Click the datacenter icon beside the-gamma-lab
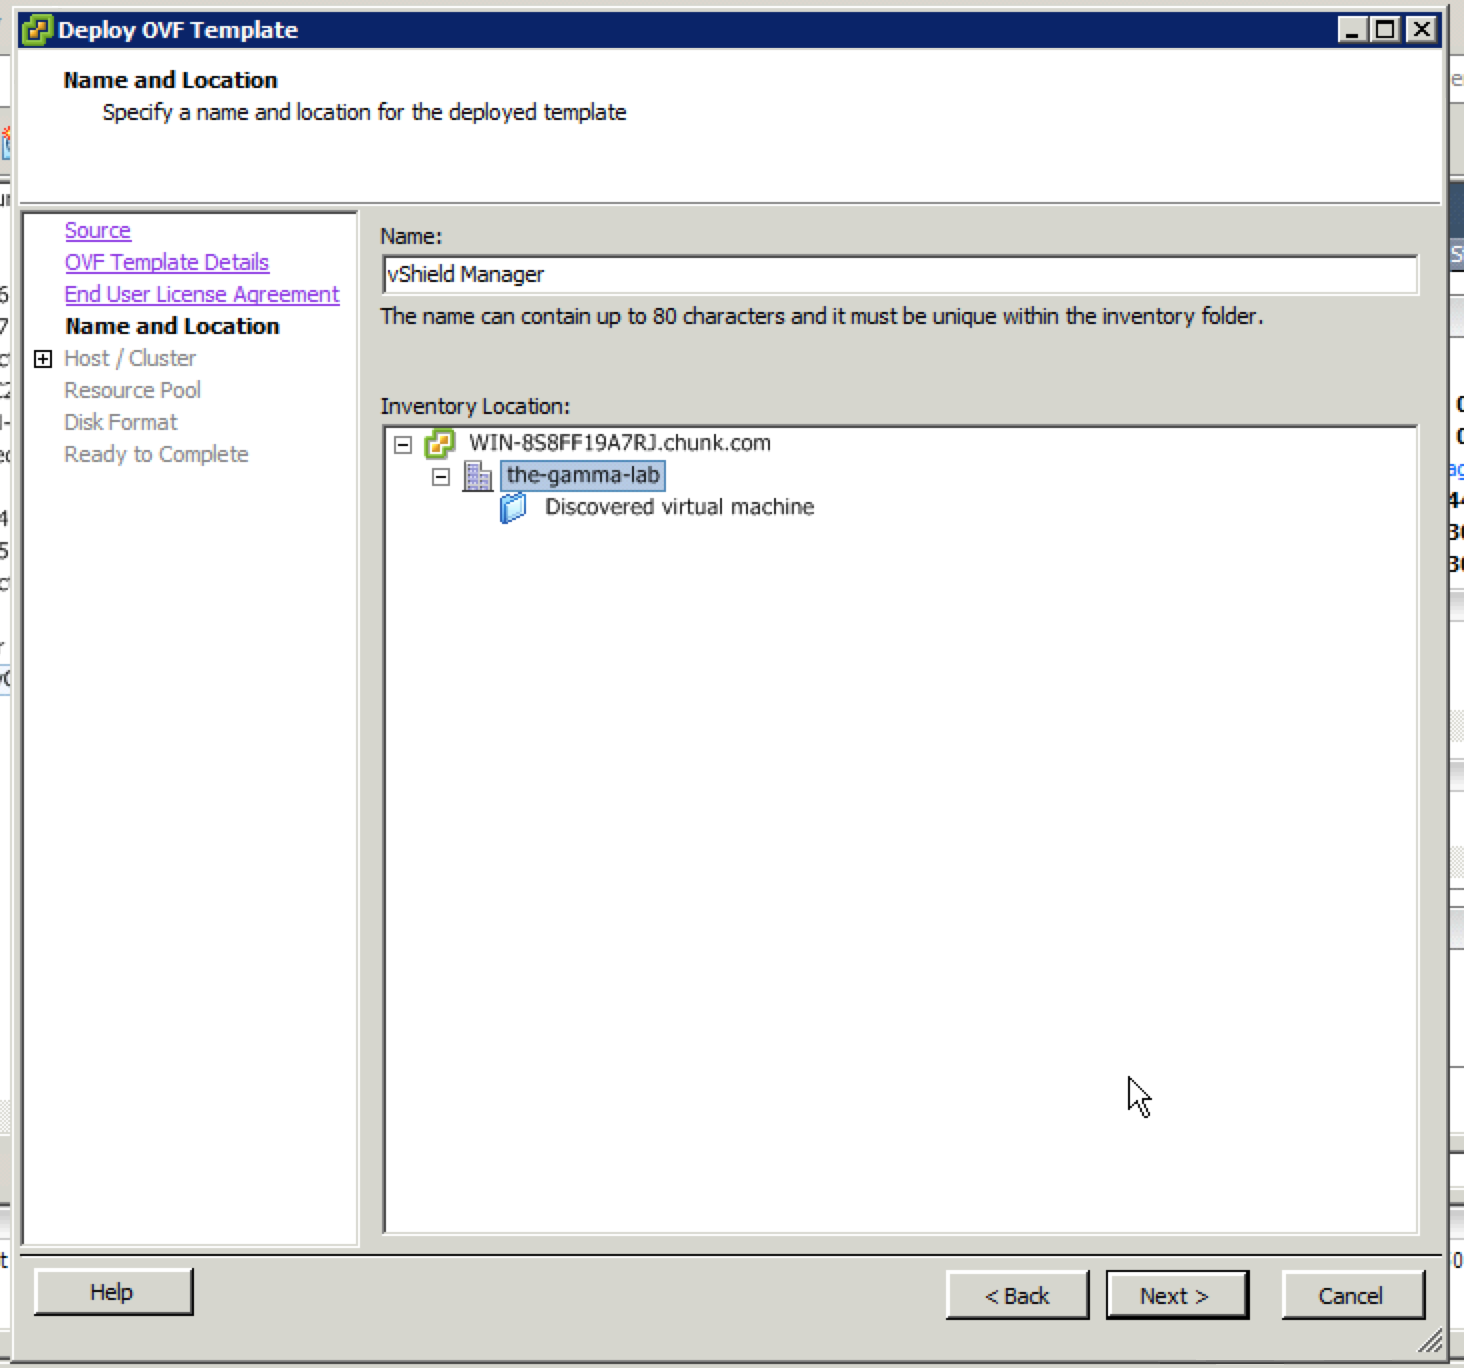Screen dimensions: 1464x1368 tap(478, 476)
